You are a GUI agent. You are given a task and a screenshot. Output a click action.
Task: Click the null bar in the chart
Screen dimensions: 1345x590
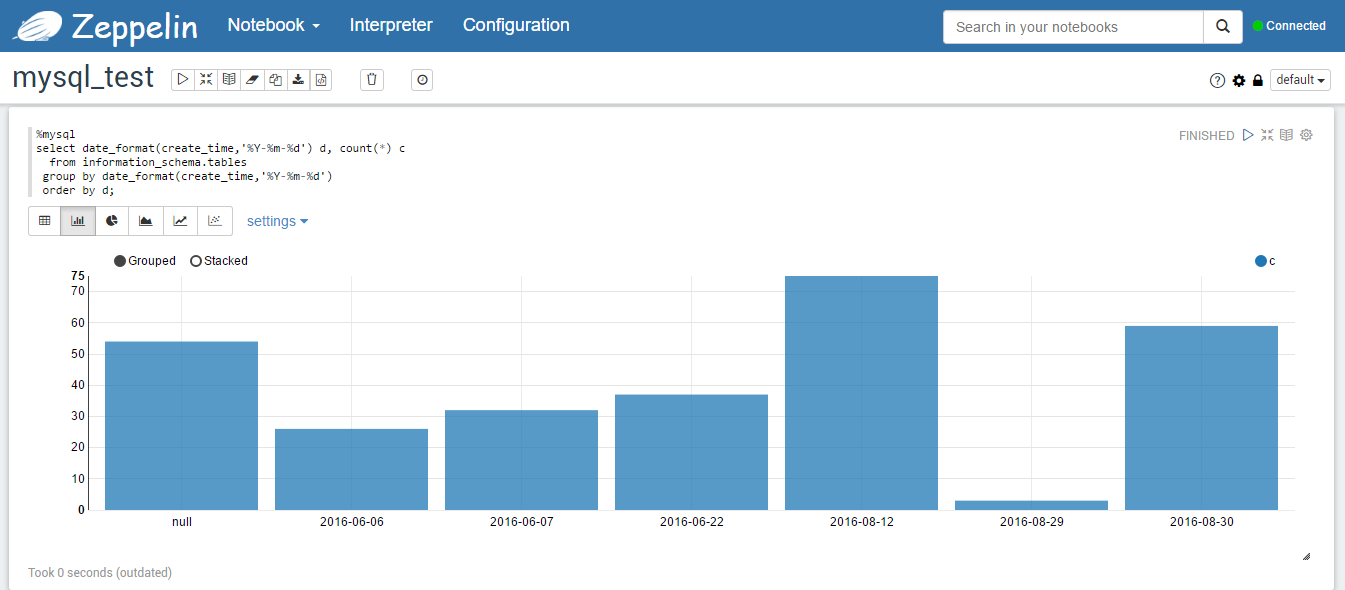point(181,426)
